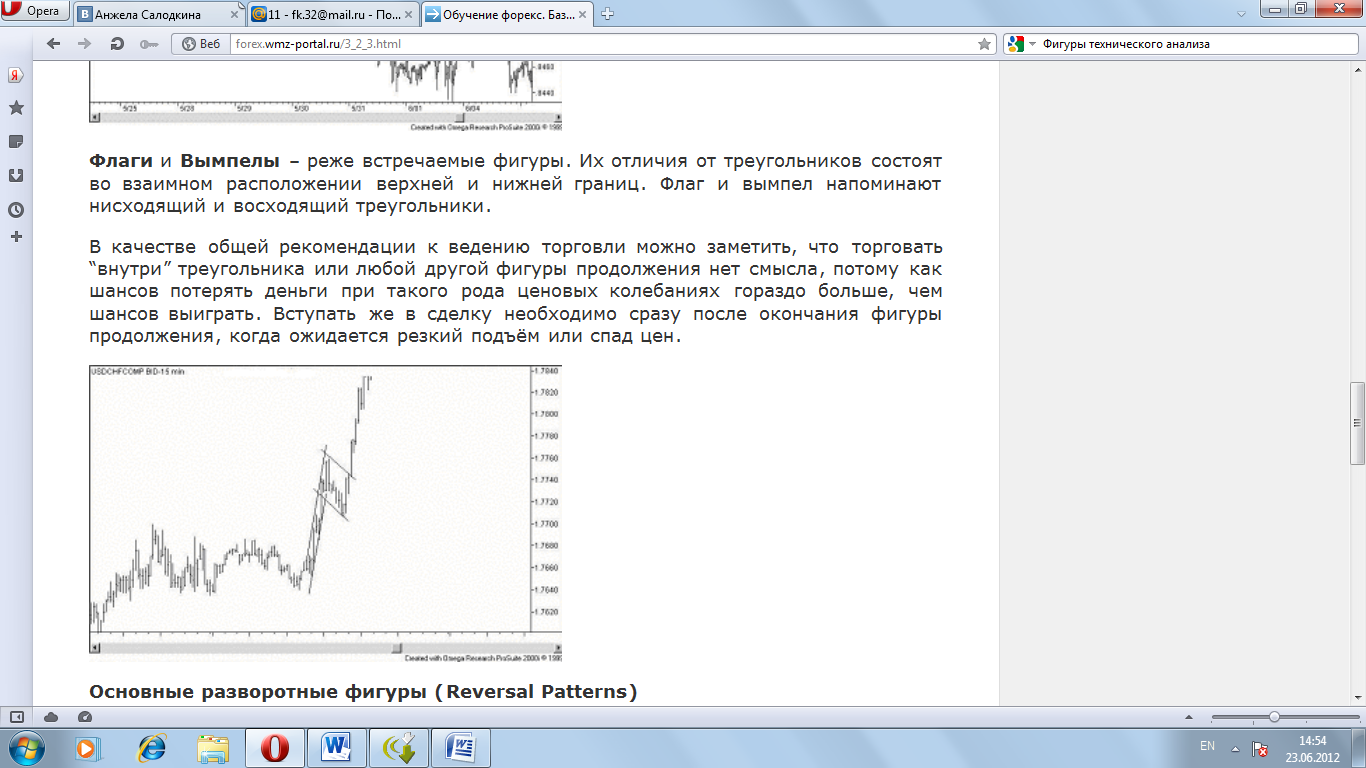Open the download manager green arrow taskbar icon
The height and width of the screenshot is (768, 1366).
398,747
